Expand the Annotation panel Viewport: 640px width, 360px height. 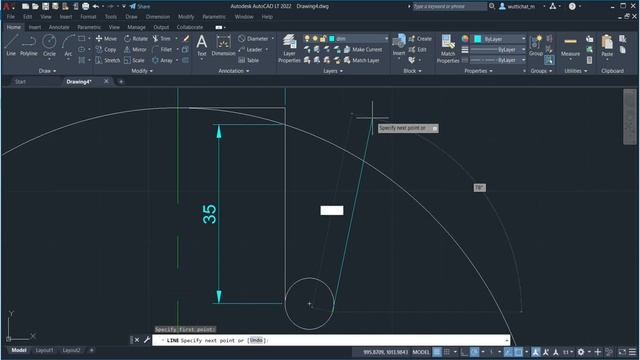pos(233,71)
